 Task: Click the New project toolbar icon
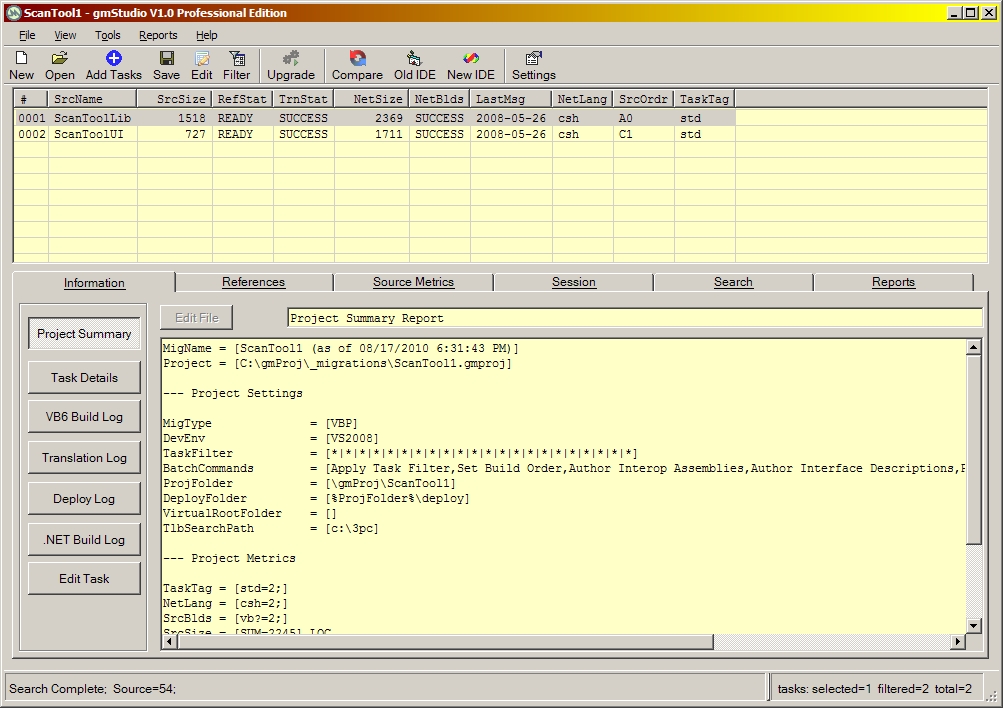click(x=21, y=59)
